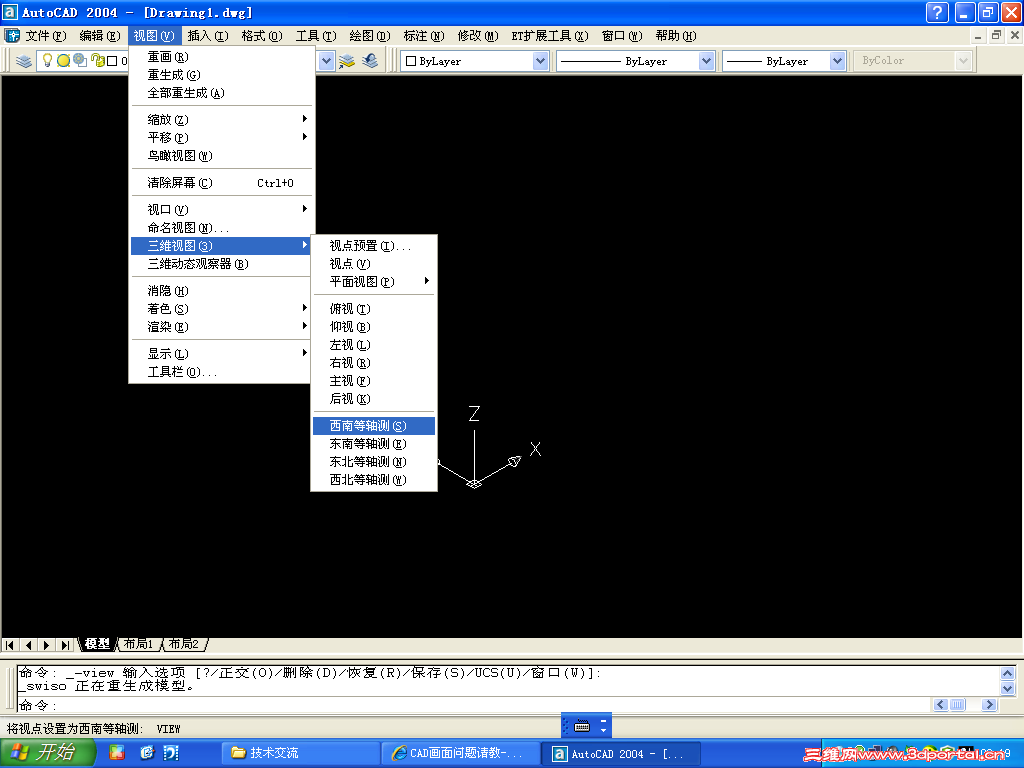Choose 视点预置(I)... in 3D views submenu
This screenshot has height=768, width=1024.
point(374,246)
